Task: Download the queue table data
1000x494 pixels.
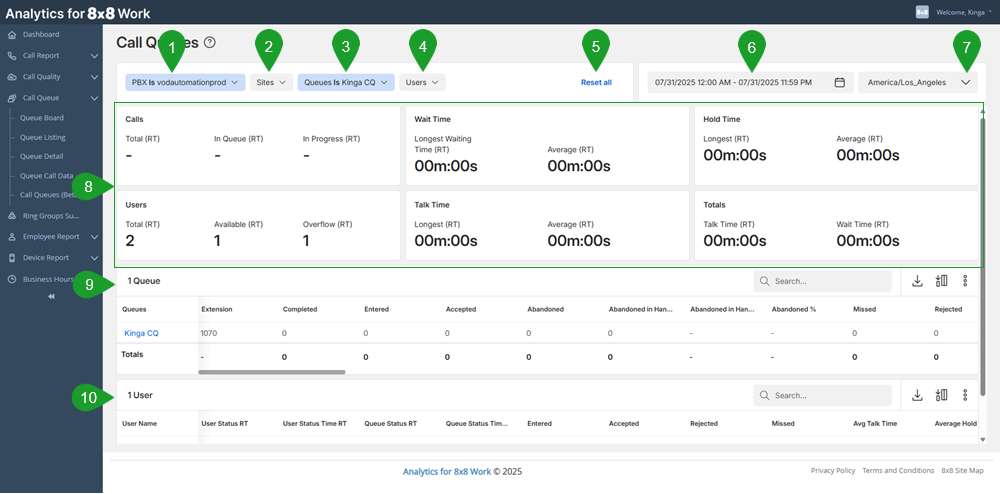Action: point(917,282)
